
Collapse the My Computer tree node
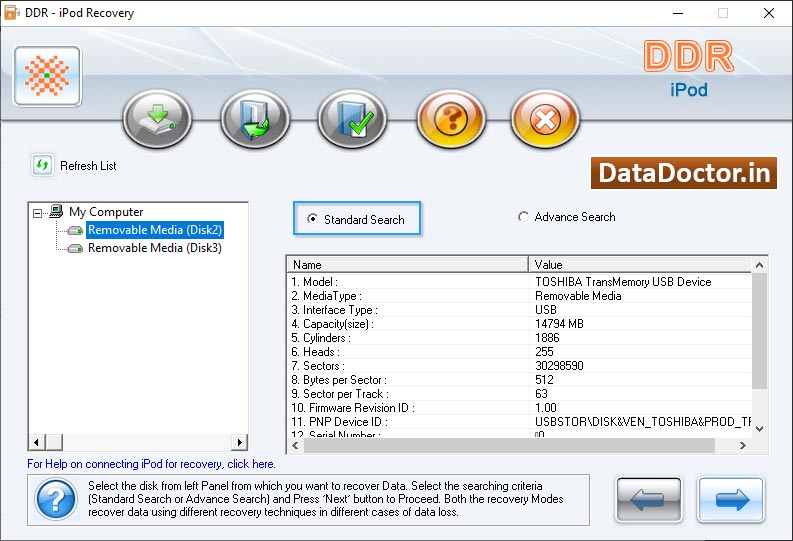(37, 213)
